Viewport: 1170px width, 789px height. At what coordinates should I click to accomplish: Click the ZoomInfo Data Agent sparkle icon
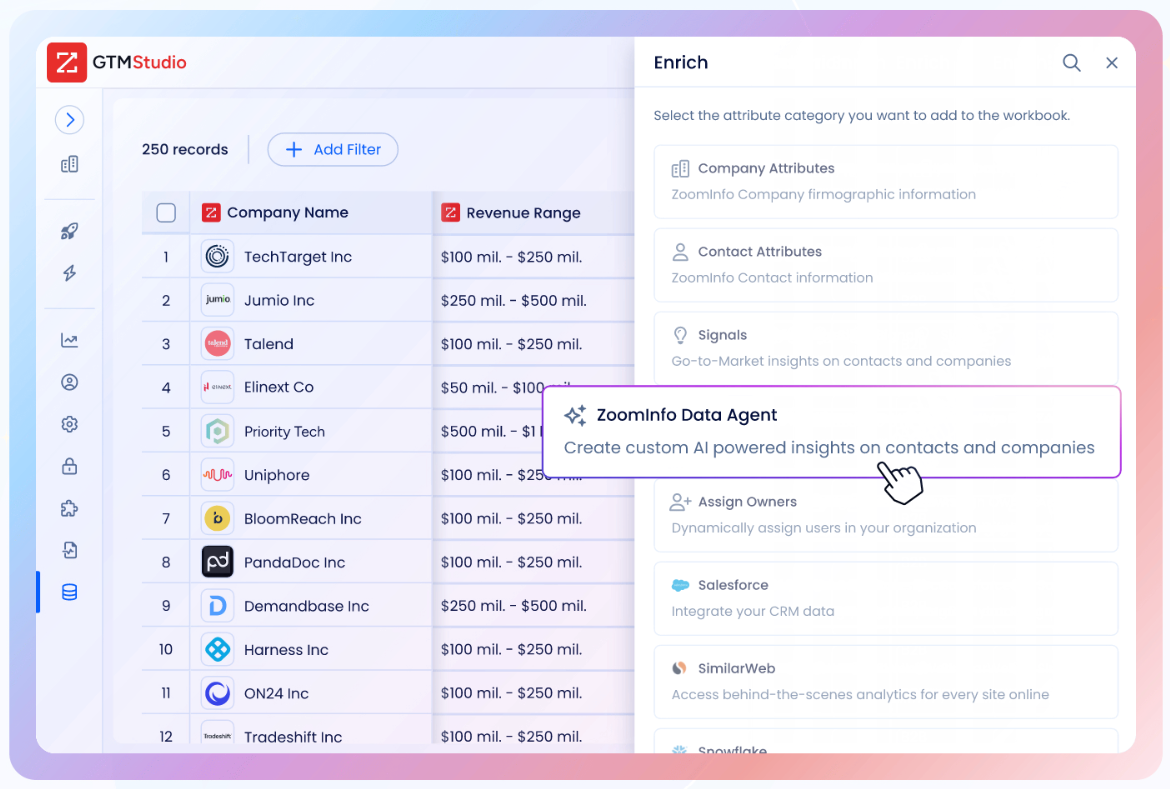pyautogui.click(x=575, y=416)
